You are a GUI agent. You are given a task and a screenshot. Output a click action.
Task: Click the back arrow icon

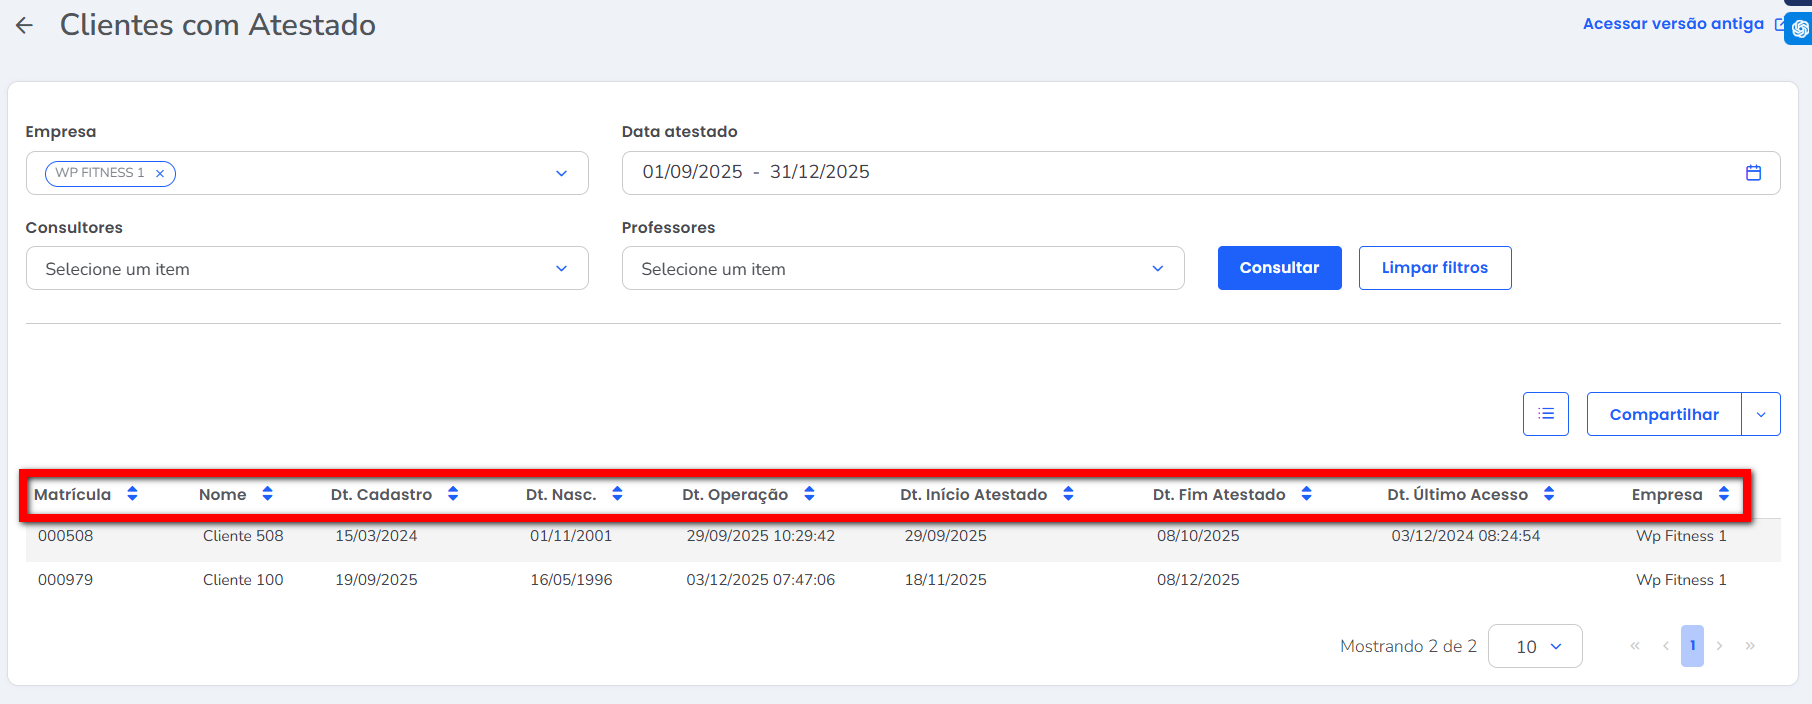25,26
